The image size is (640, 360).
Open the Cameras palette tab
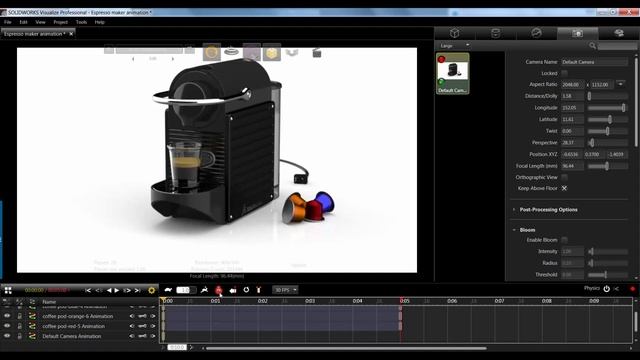pos(577,33)
